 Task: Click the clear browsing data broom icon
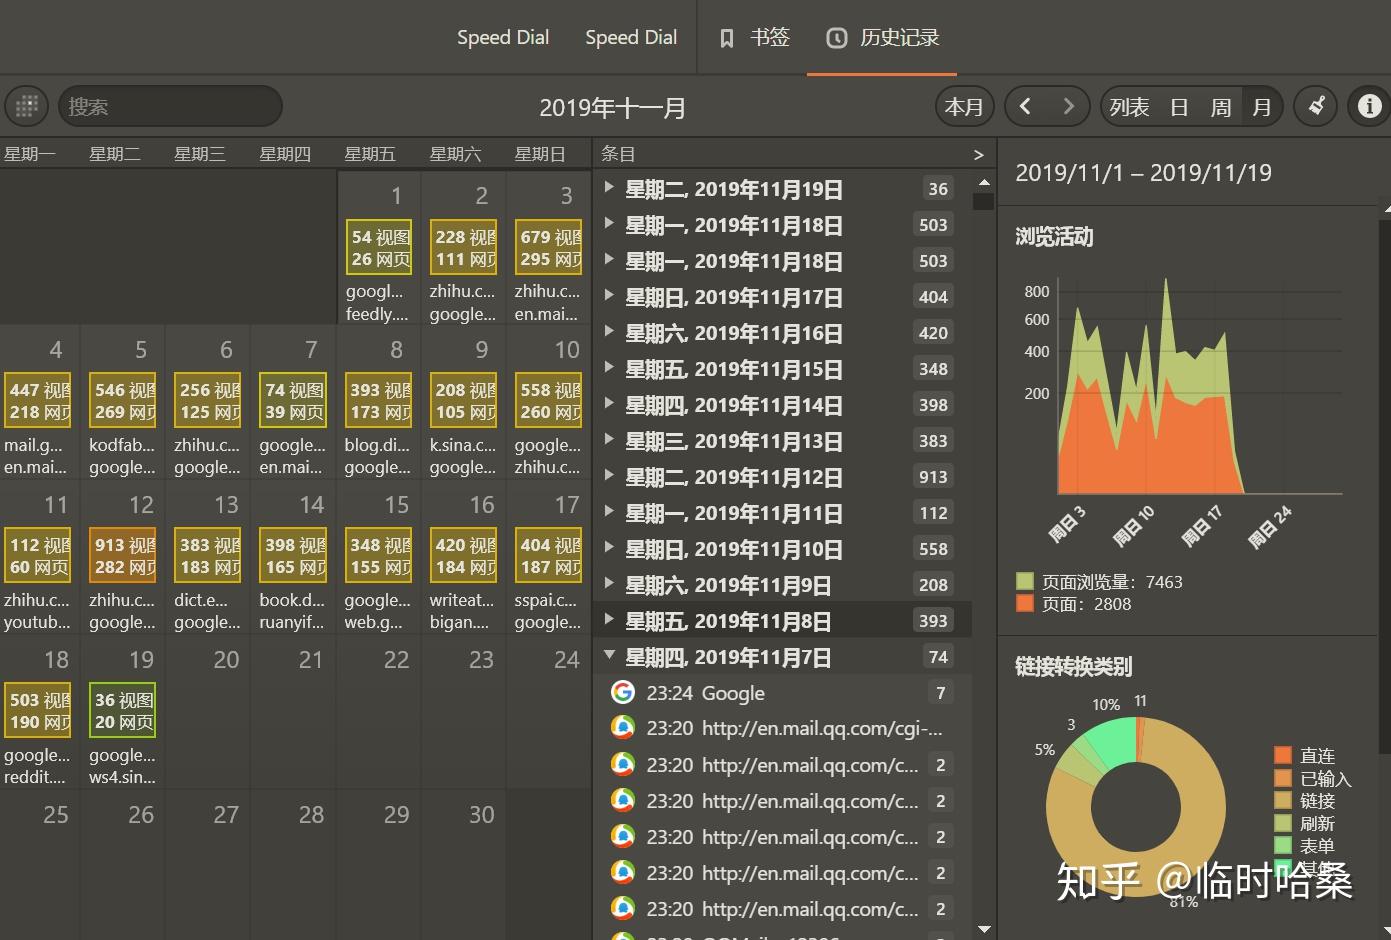point(1317,106)
